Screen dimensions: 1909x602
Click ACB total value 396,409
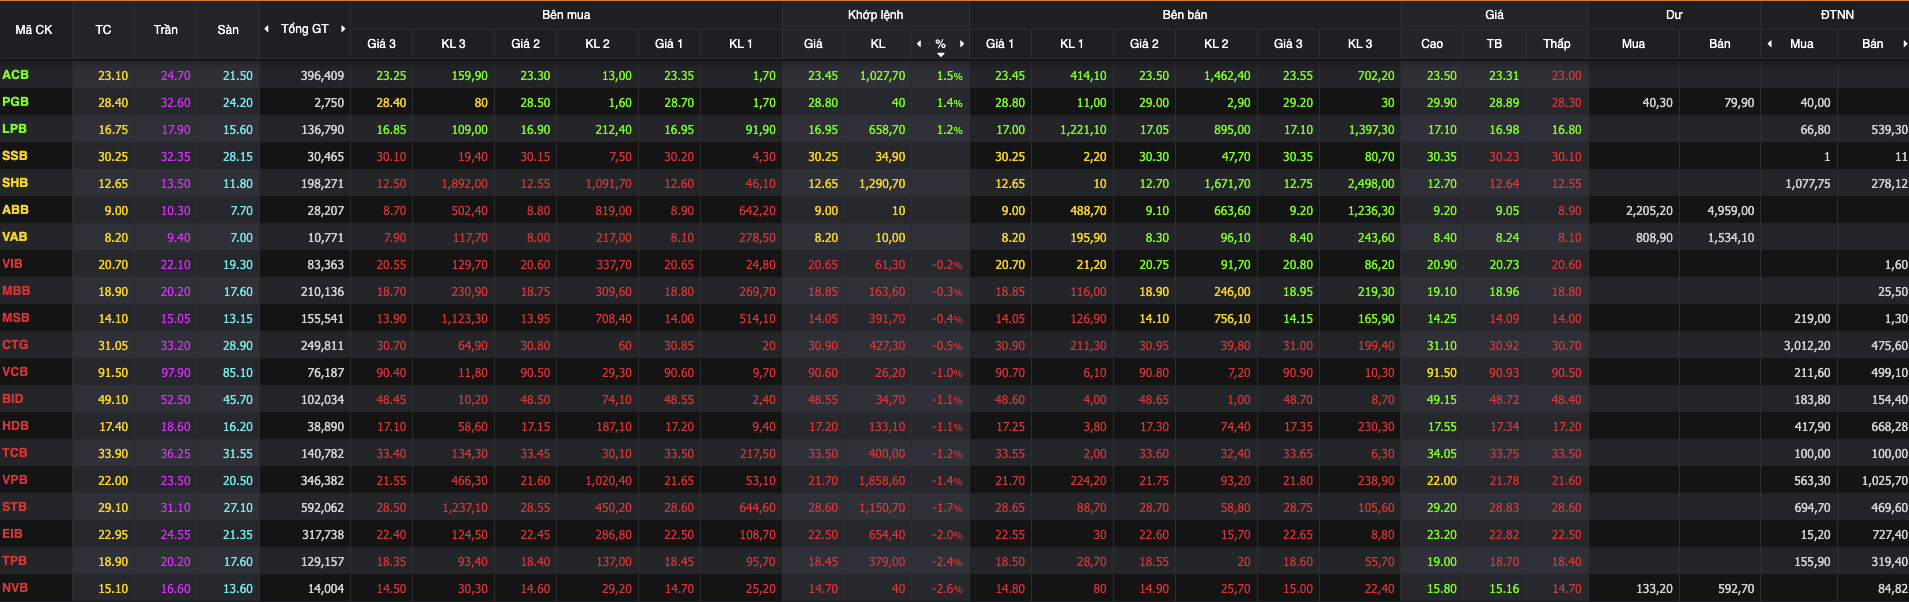click(x=322, y=75)
